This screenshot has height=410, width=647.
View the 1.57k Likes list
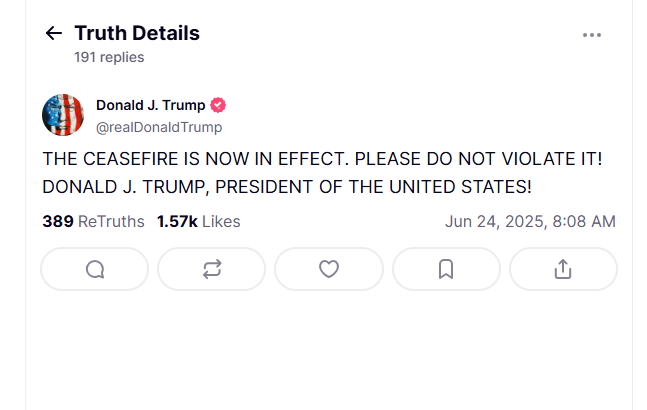pyautogui.click(x=198, y=221)
